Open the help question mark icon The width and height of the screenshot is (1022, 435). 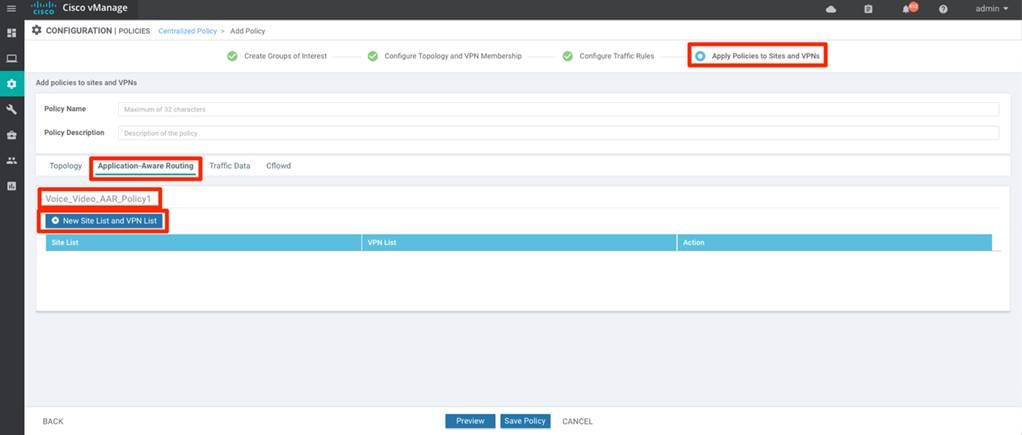coord(943,9)
